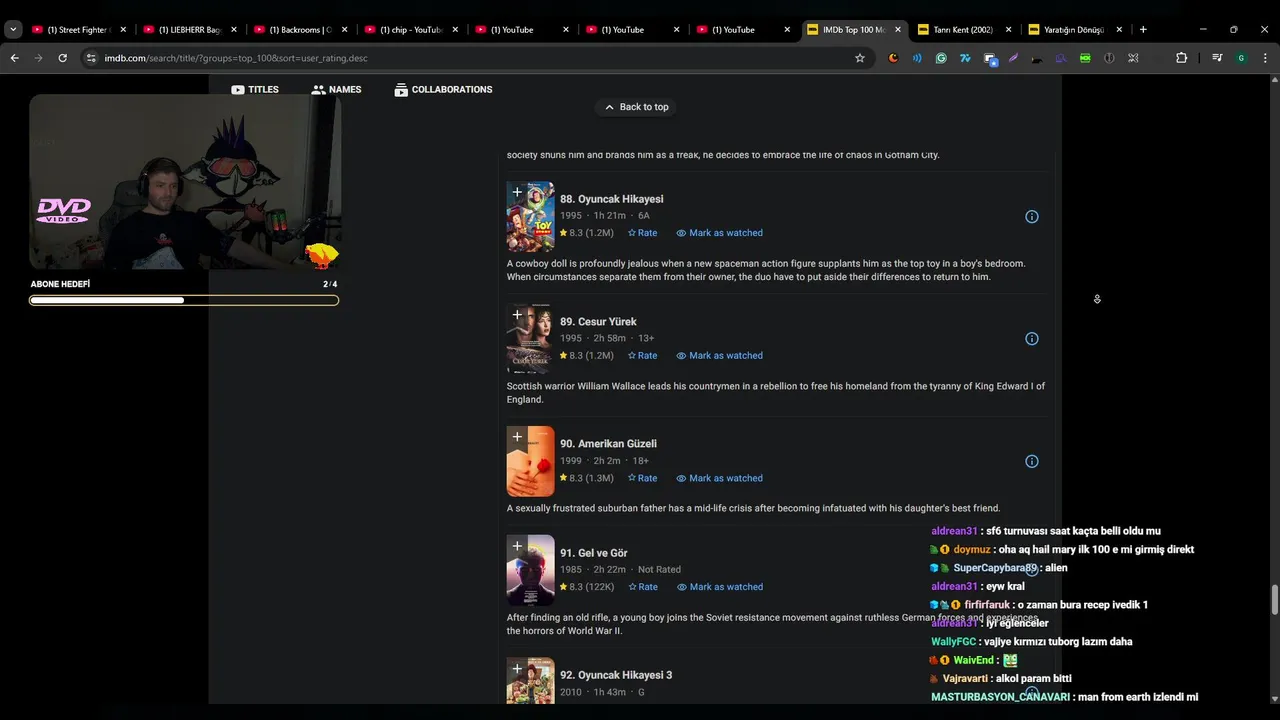Switch to the chip - YouTube tab

click(x=410, y=30)
